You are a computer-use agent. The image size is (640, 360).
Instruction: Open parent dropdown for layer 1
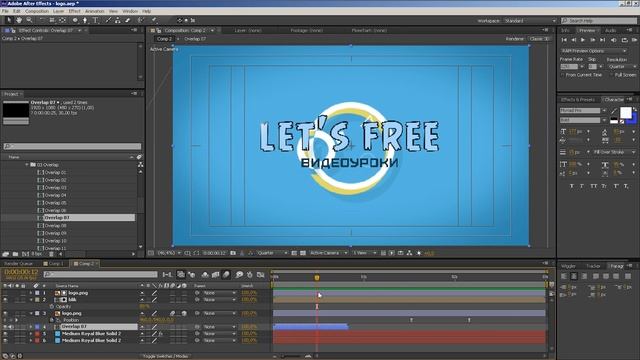pos(220,293)
